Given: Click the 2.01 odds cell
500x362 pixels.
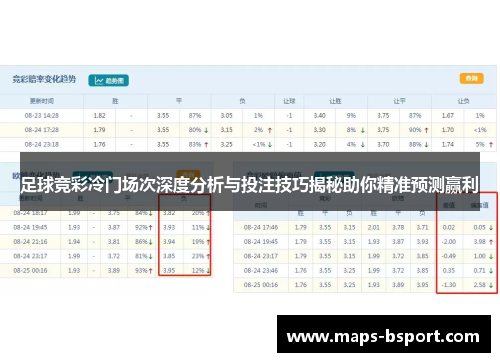Looking at the screenshot, I should tap(373, 227).
